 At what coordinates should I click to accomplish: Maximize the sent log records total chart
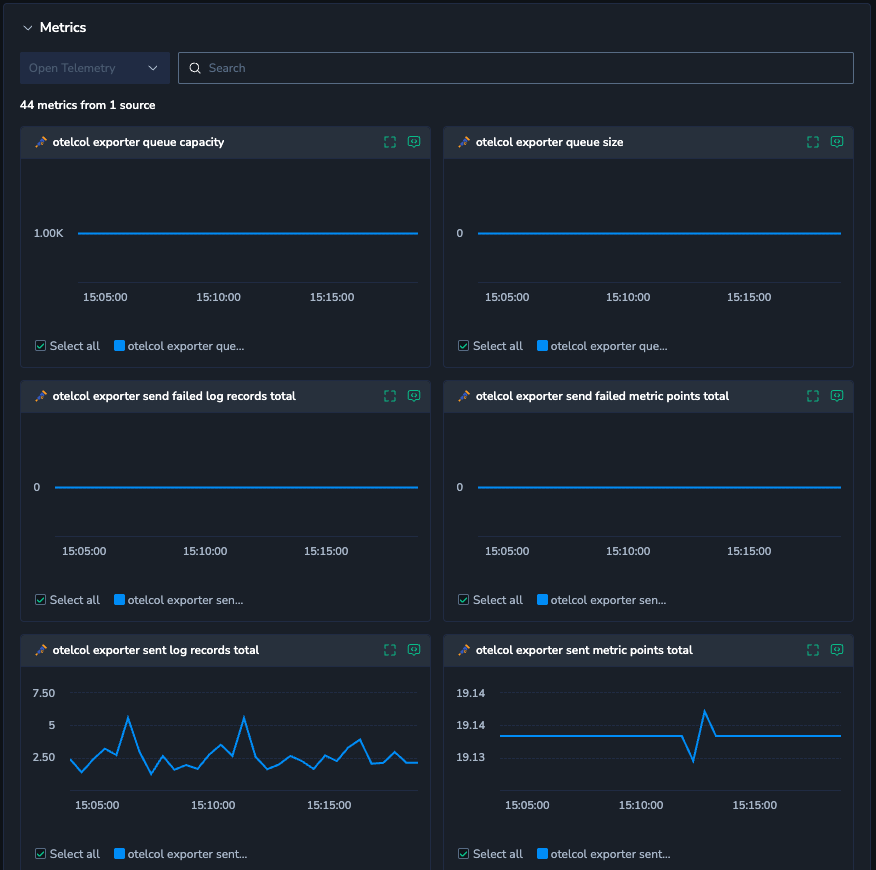[x=390, y=650]
